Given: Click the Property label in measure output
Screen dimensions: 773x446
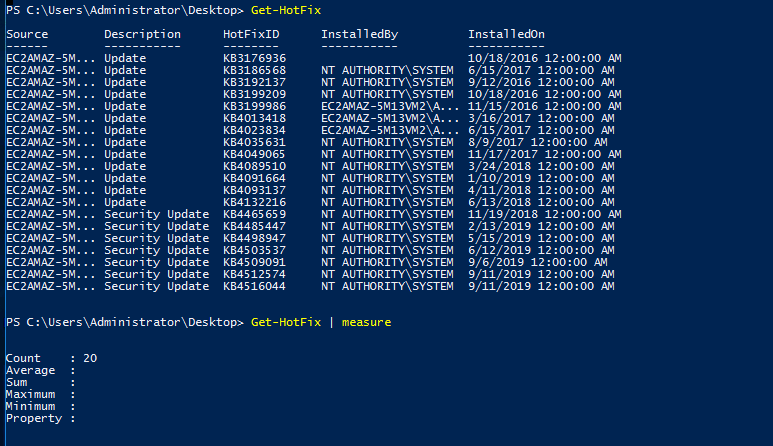Looking at the screenshot, I should tap(34, 418).
